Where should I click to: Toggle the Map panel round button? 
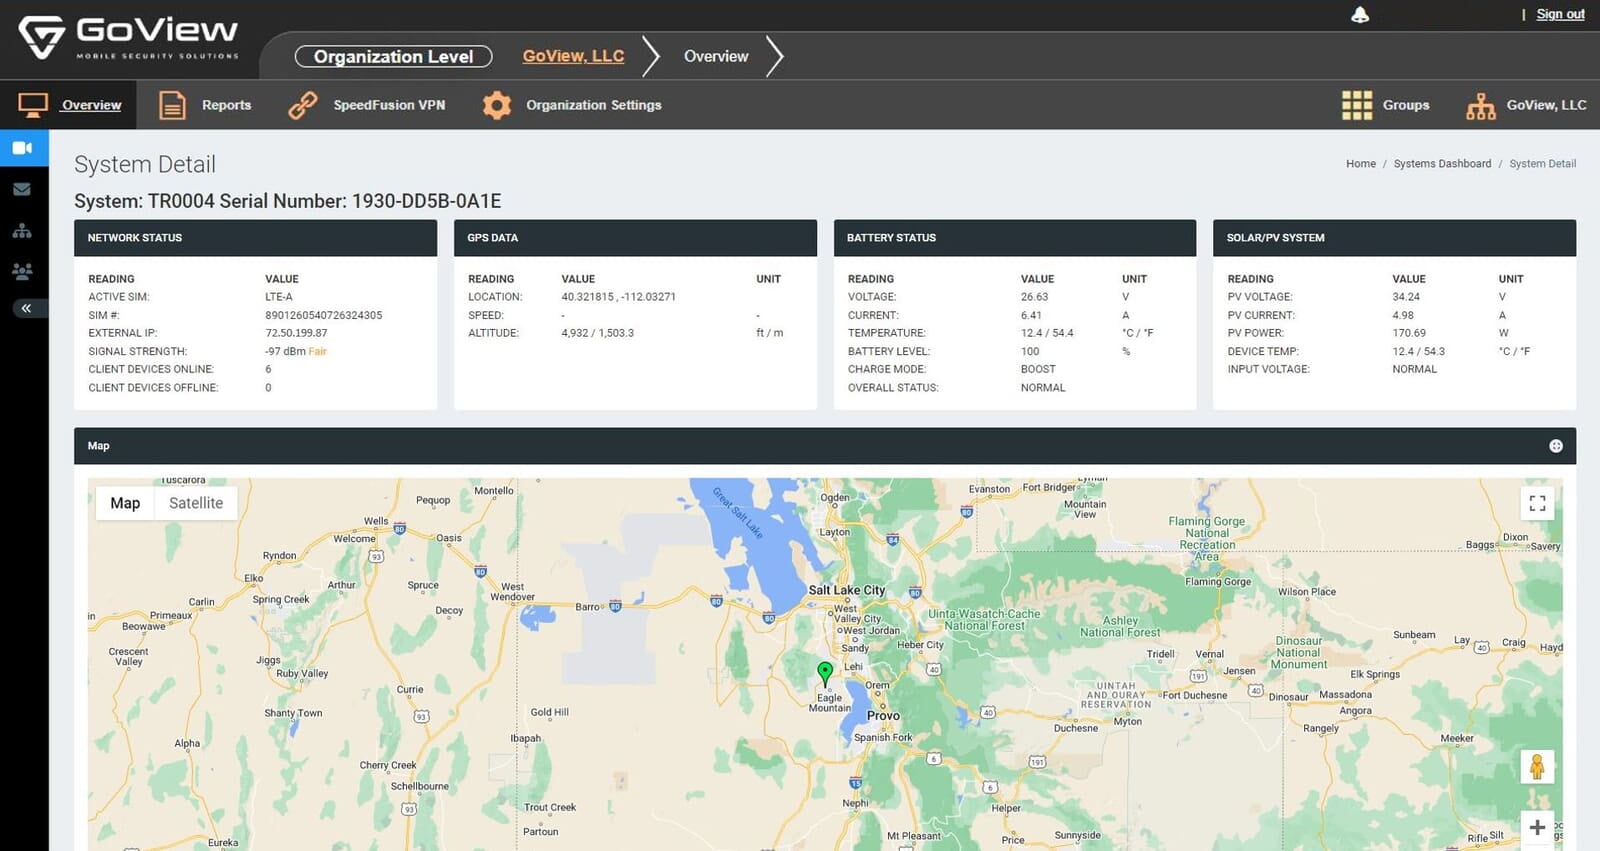(x=1556, y=446)
